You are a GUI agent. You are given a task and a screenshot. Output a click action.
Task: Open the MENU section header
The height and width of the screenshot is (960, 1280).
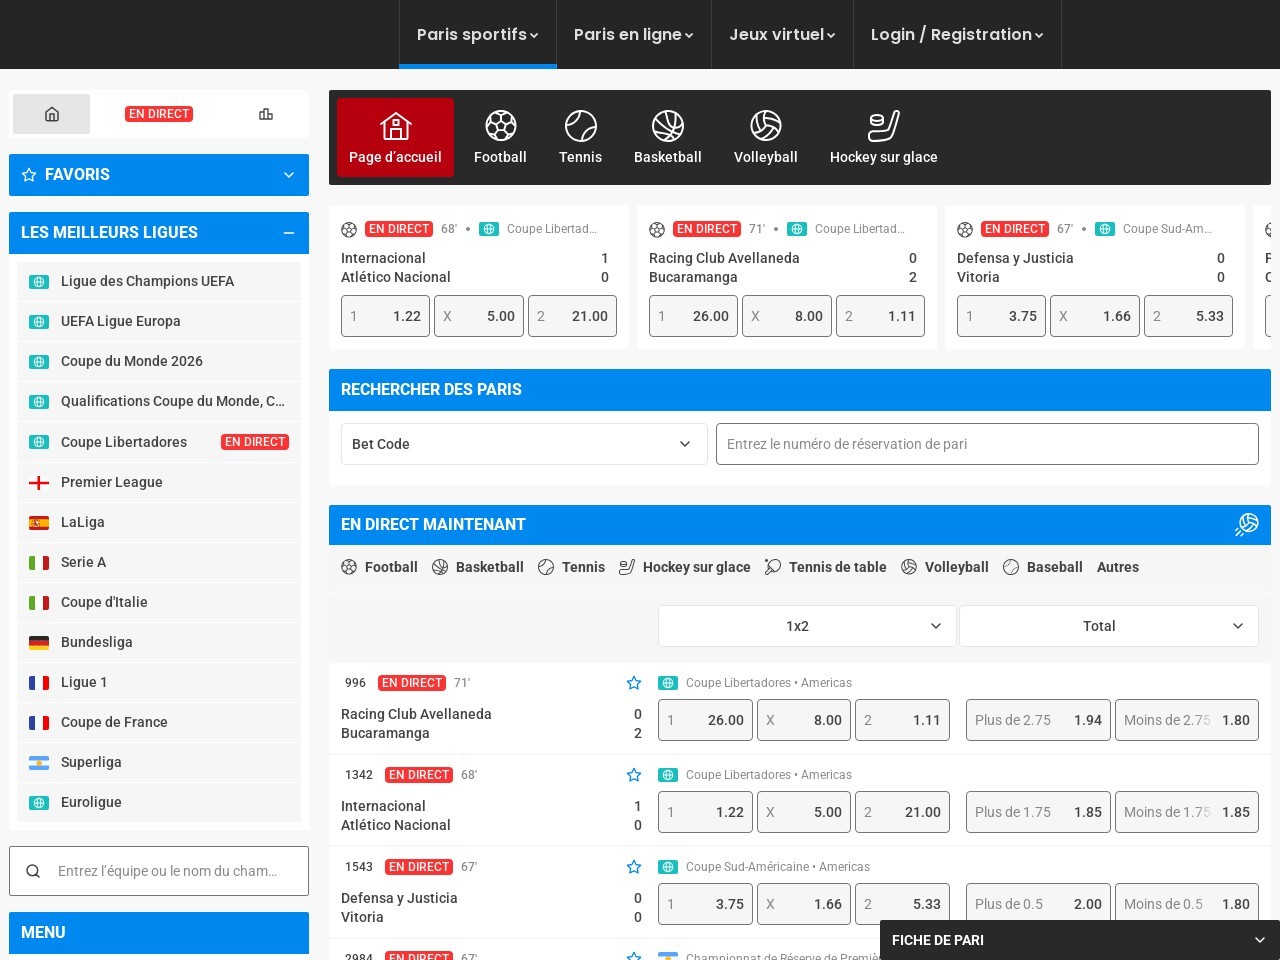[159, 933]
